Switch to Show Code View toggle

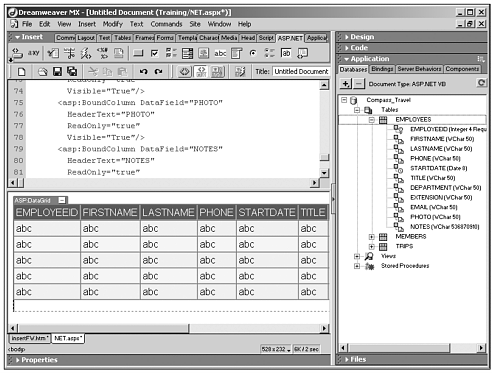point(184,71)
